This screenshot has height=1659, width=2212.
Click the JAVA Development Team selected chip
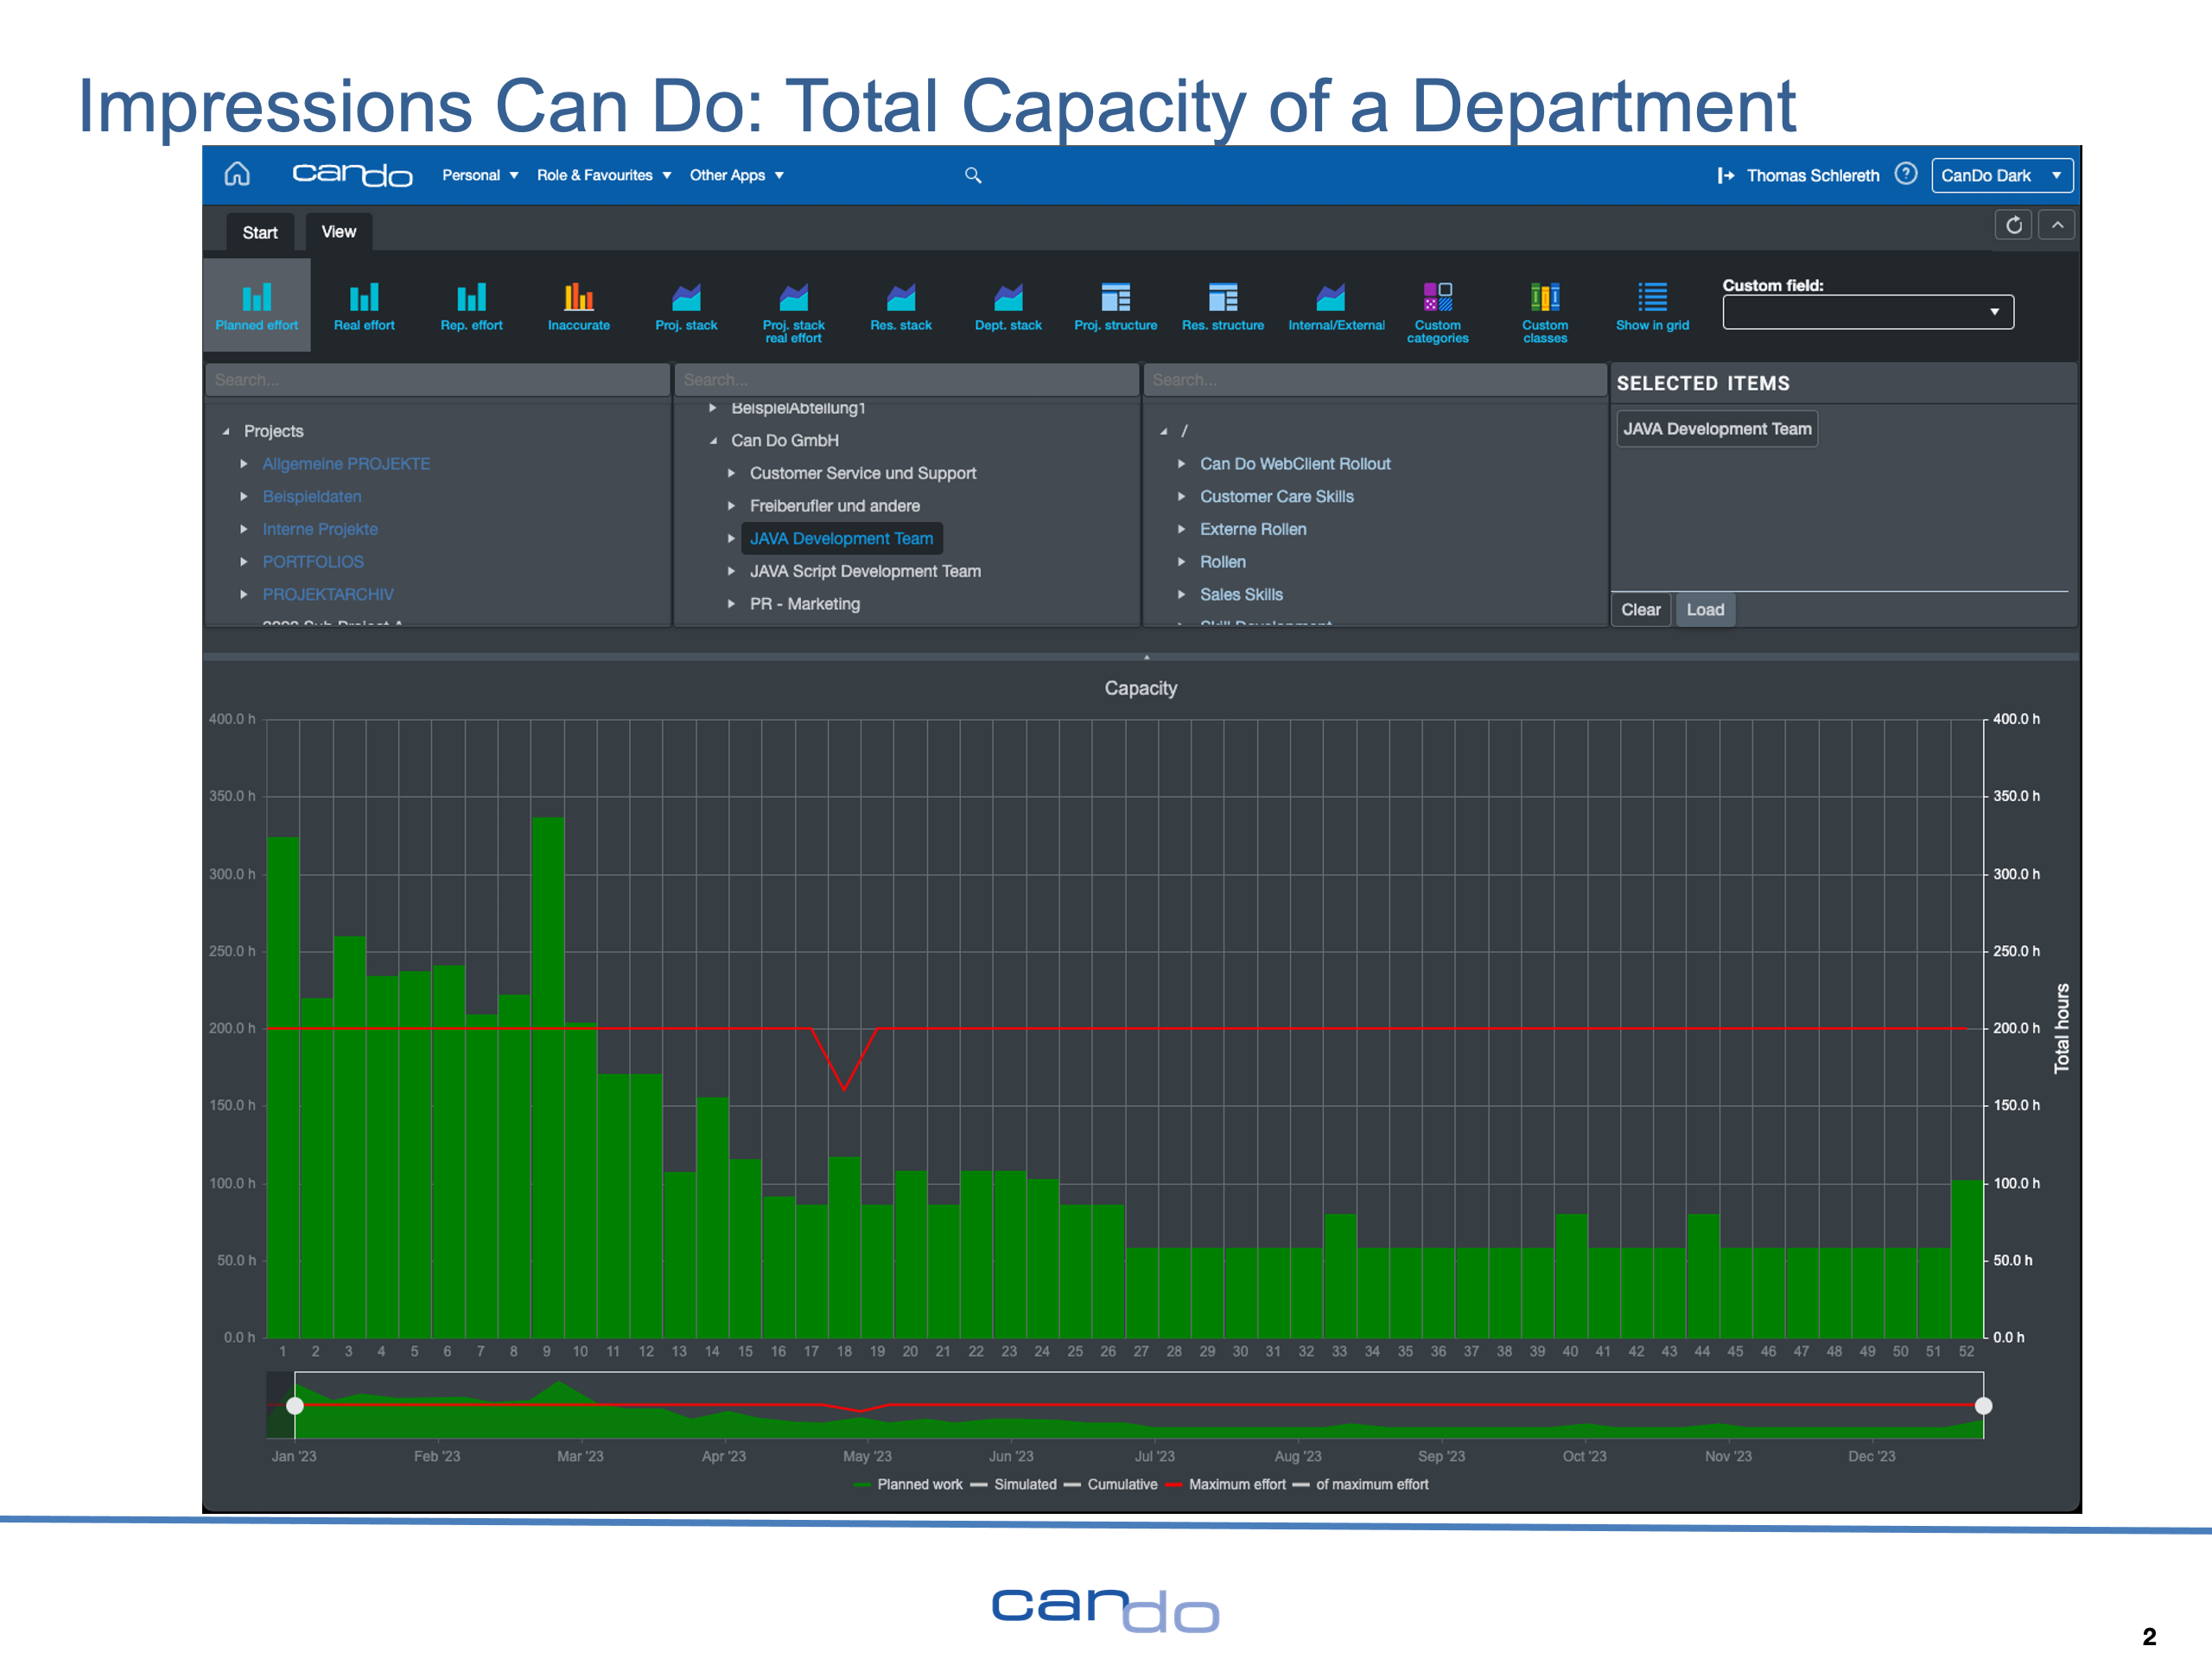[1717, 429]
